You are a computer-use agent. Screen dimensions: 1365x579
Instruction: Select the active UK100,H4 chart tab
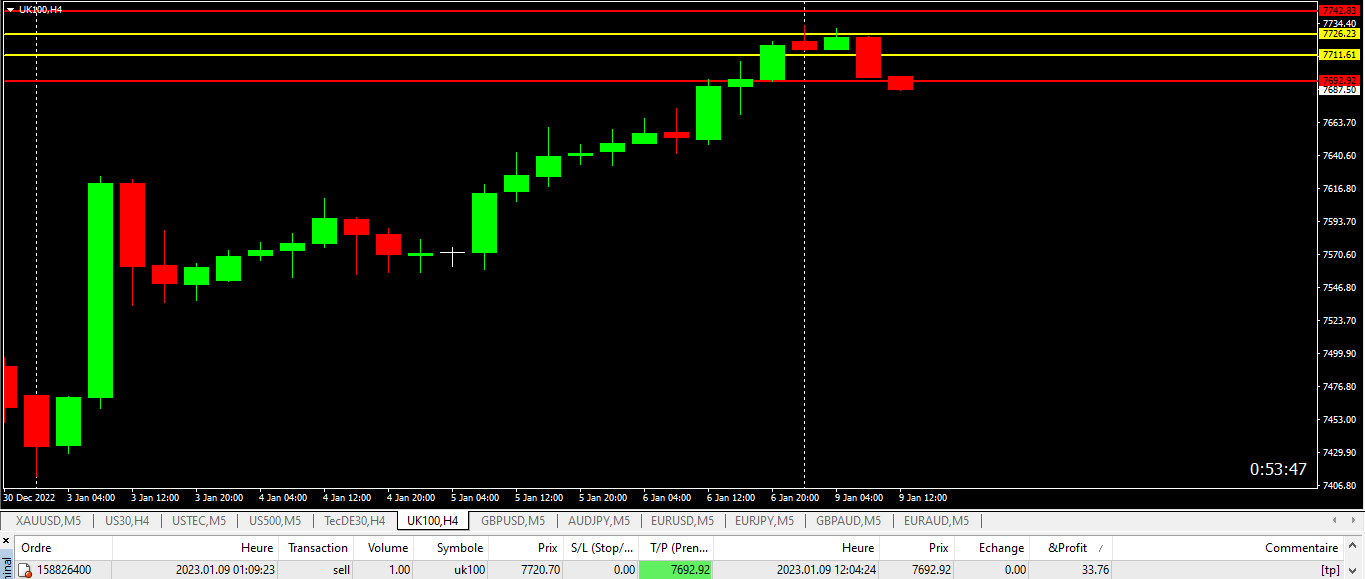click(433, 521)
